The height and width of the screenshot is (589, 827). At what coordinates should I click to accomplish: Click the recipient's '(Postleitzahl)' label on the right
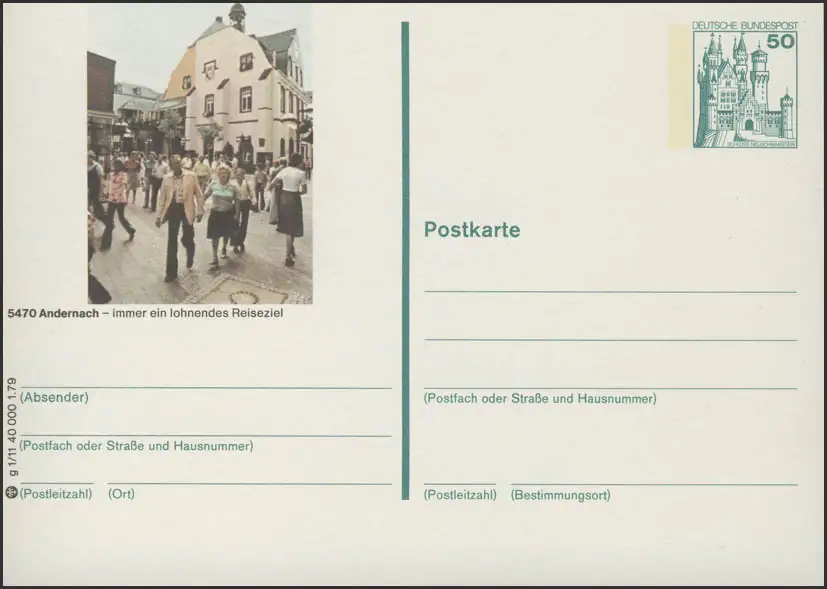pyautogui.click(x=459, y=495)
